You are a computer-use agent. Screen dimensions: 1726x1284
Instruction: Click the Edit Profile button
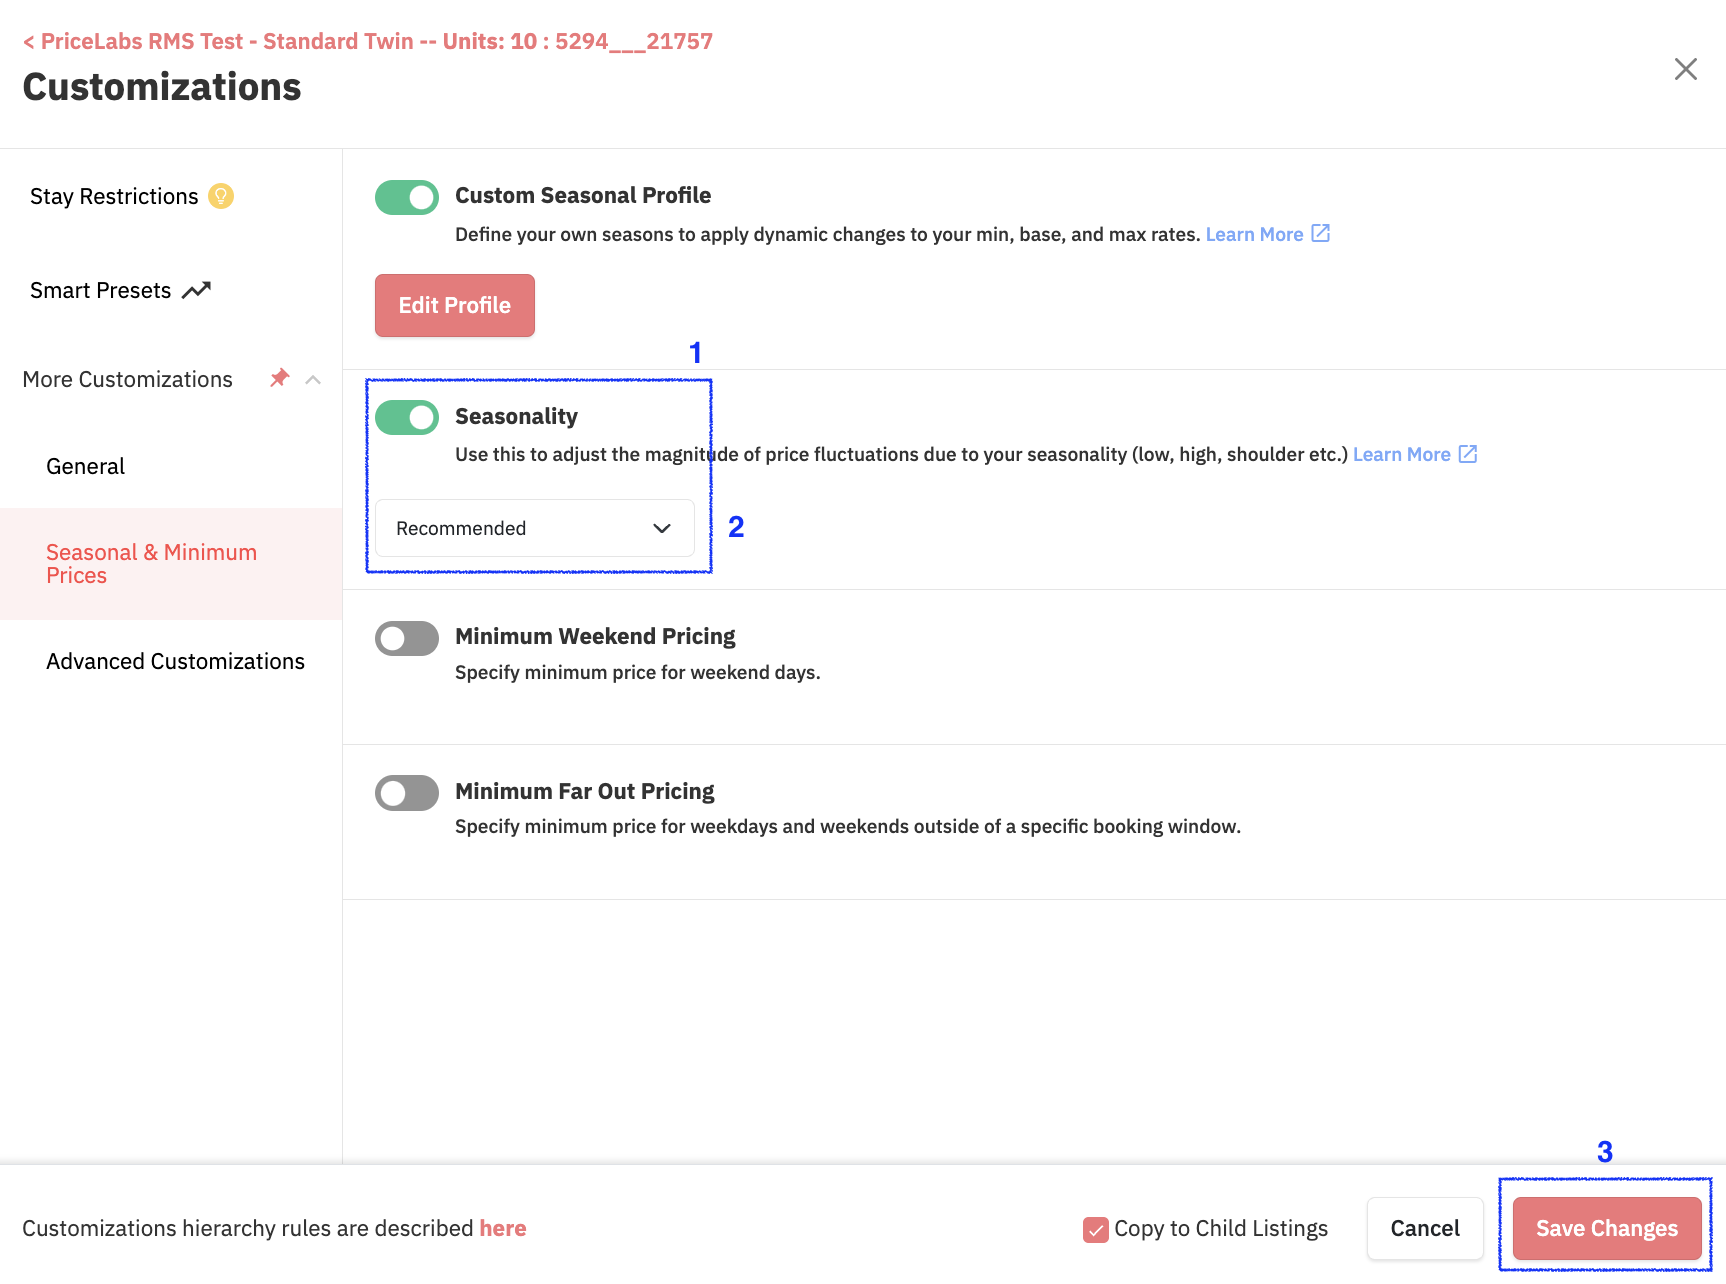point(455,305)
